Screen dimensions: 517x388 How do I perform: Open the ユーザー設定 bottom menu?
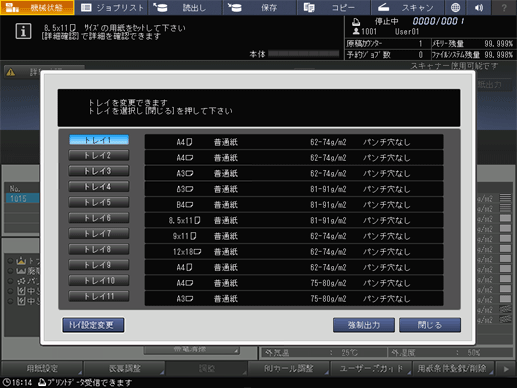(371, 369)
